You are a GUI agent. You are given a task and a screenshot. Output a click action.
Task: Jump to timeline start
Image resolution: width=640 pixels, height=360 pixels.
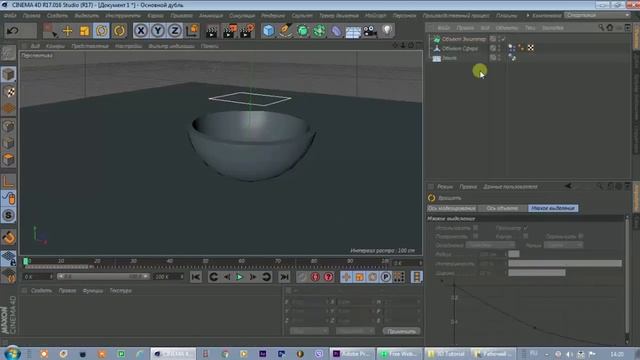click(x=196, y=277)
